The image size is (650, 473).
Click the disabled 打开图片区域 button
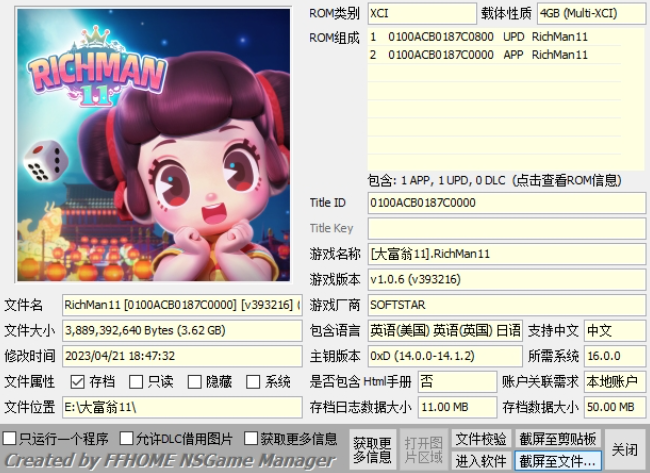pyautogui.click(x=423, y=450)
